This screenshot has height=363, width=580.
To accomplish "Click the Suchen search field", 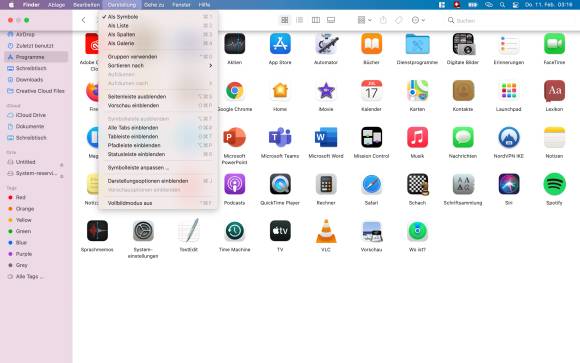I will click(510, 20).
